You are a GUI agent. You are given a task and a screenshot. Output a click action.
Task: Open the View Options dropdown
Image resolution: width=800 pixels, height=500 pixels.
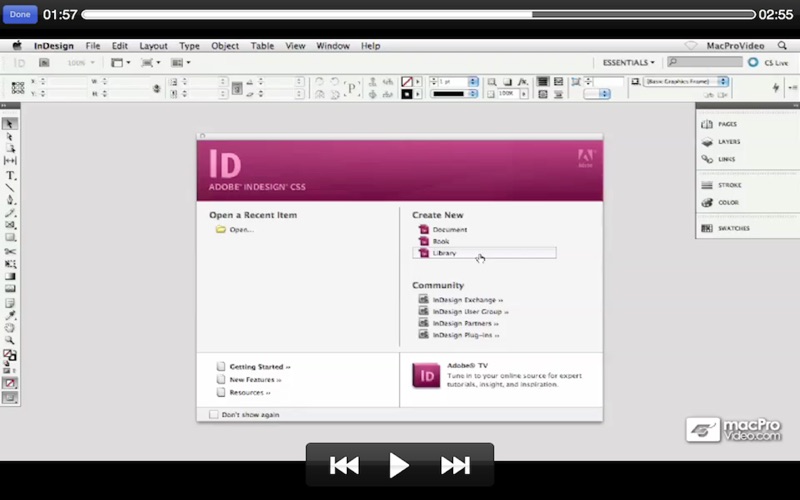click(x=121, y=63)
